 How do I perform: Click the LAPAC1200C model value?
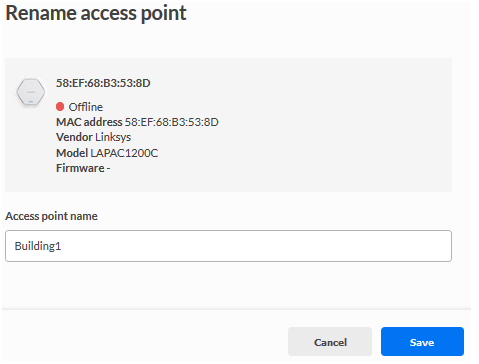tap(124, 153)
